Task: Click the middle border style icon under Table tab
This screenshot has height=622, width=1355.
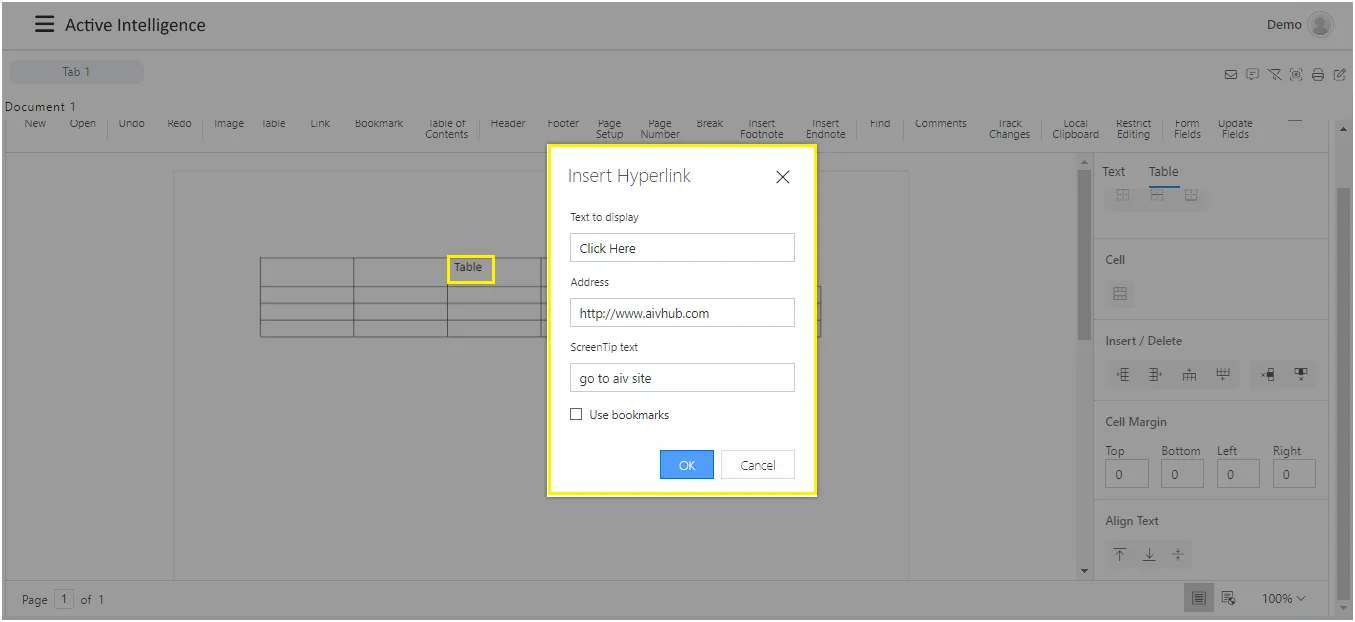Action: click(x=1156, y=196)
